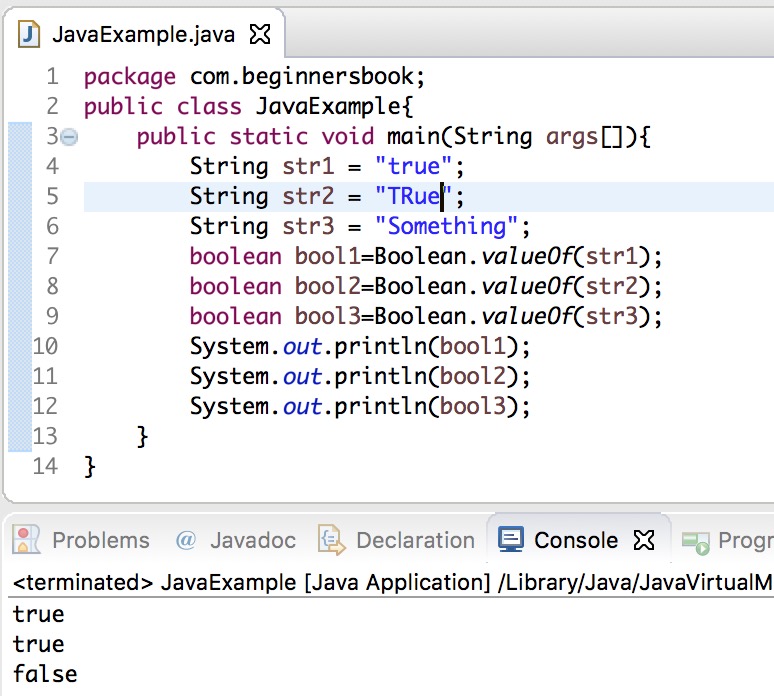Close the Console view
774x696 pixels.
click(x=644, y=540)
